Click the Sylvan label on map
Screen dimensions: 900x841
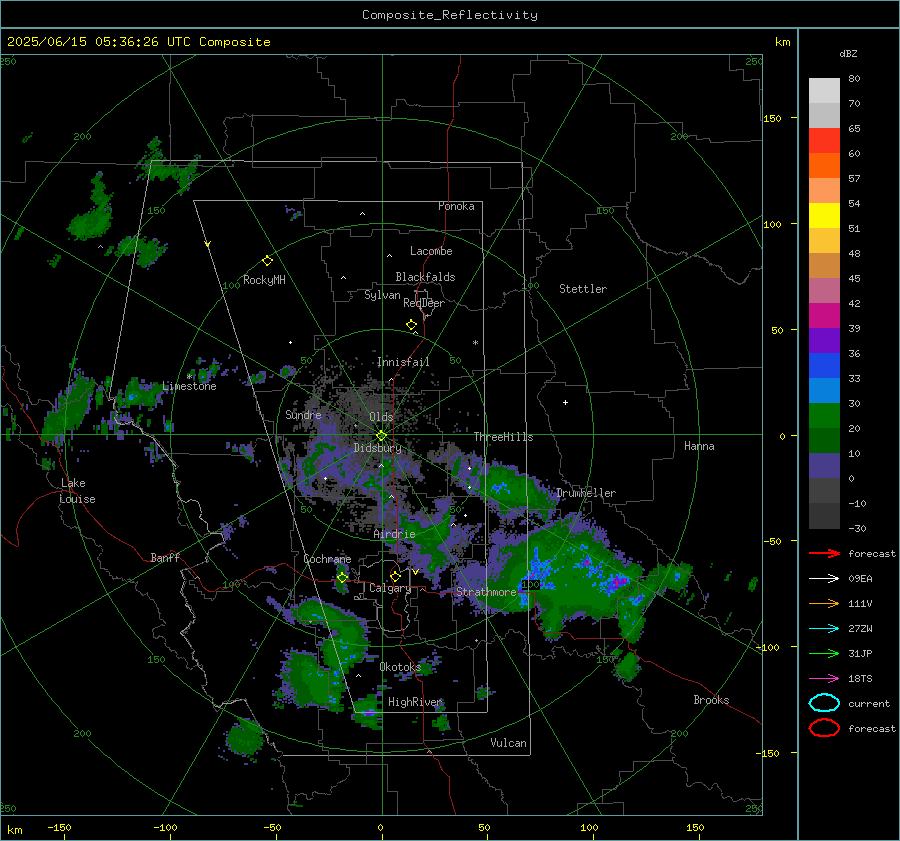coord(382,295)
